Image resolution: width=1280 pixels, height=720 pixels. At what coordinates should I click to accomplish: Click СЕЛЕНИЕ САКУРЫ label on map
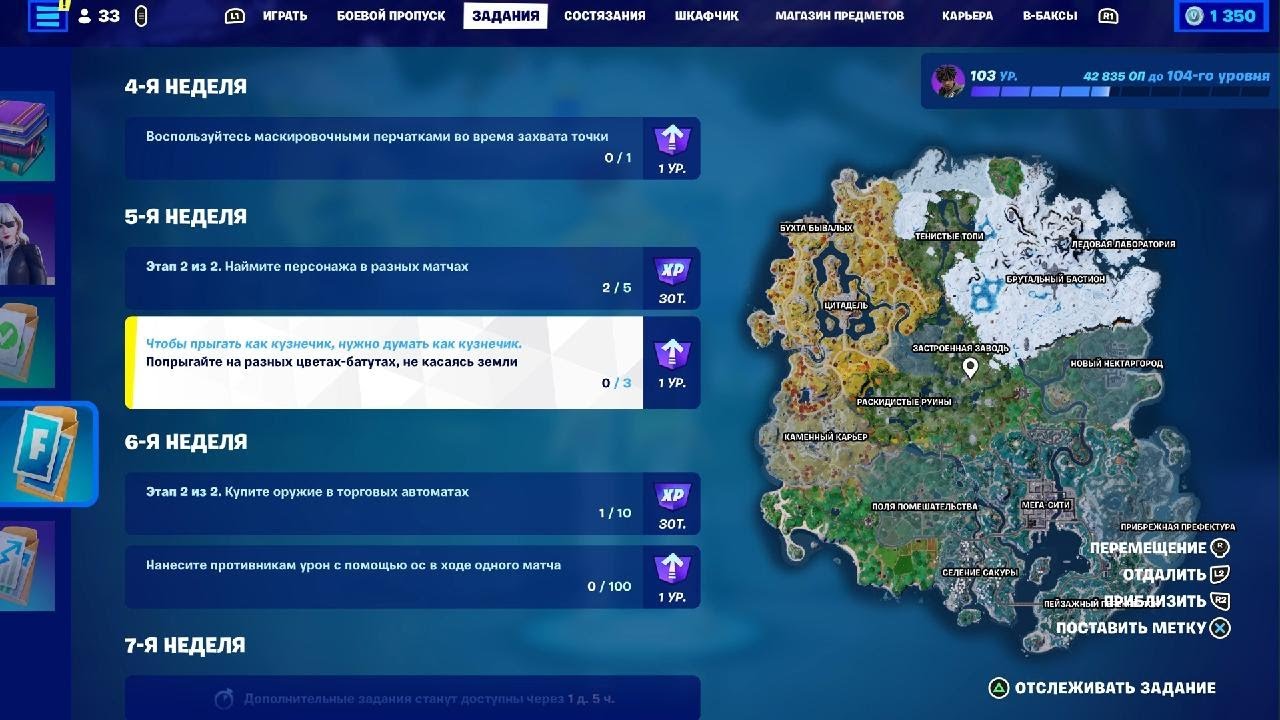(980, 573)
